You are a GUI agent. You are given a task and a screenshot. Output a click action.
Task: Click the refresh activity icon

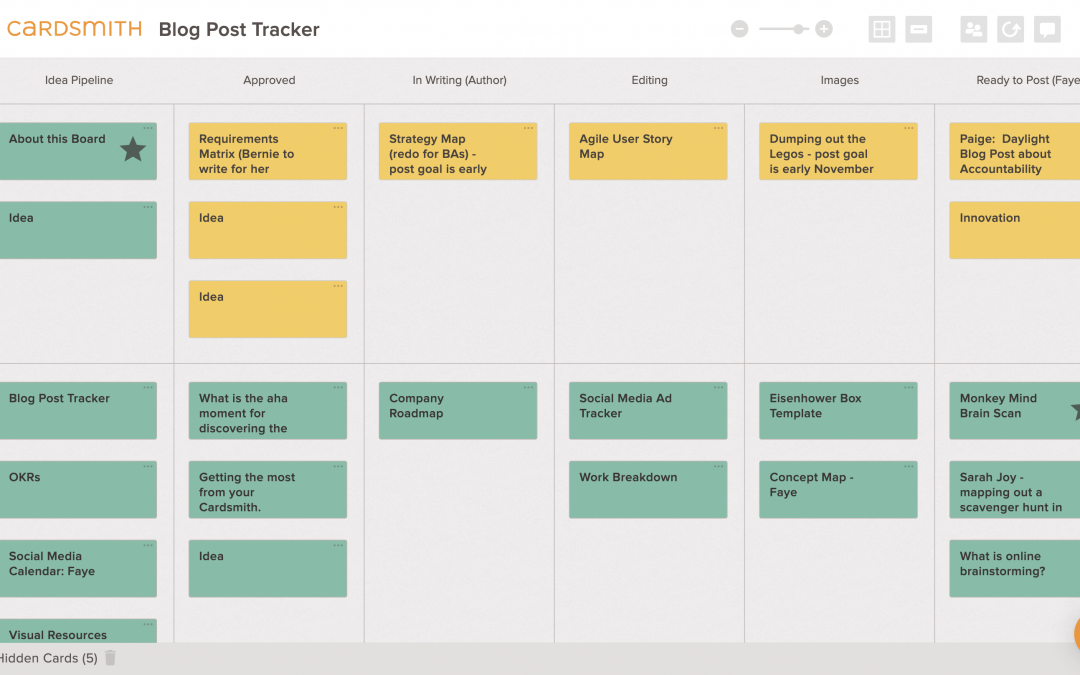(1010, 30)
